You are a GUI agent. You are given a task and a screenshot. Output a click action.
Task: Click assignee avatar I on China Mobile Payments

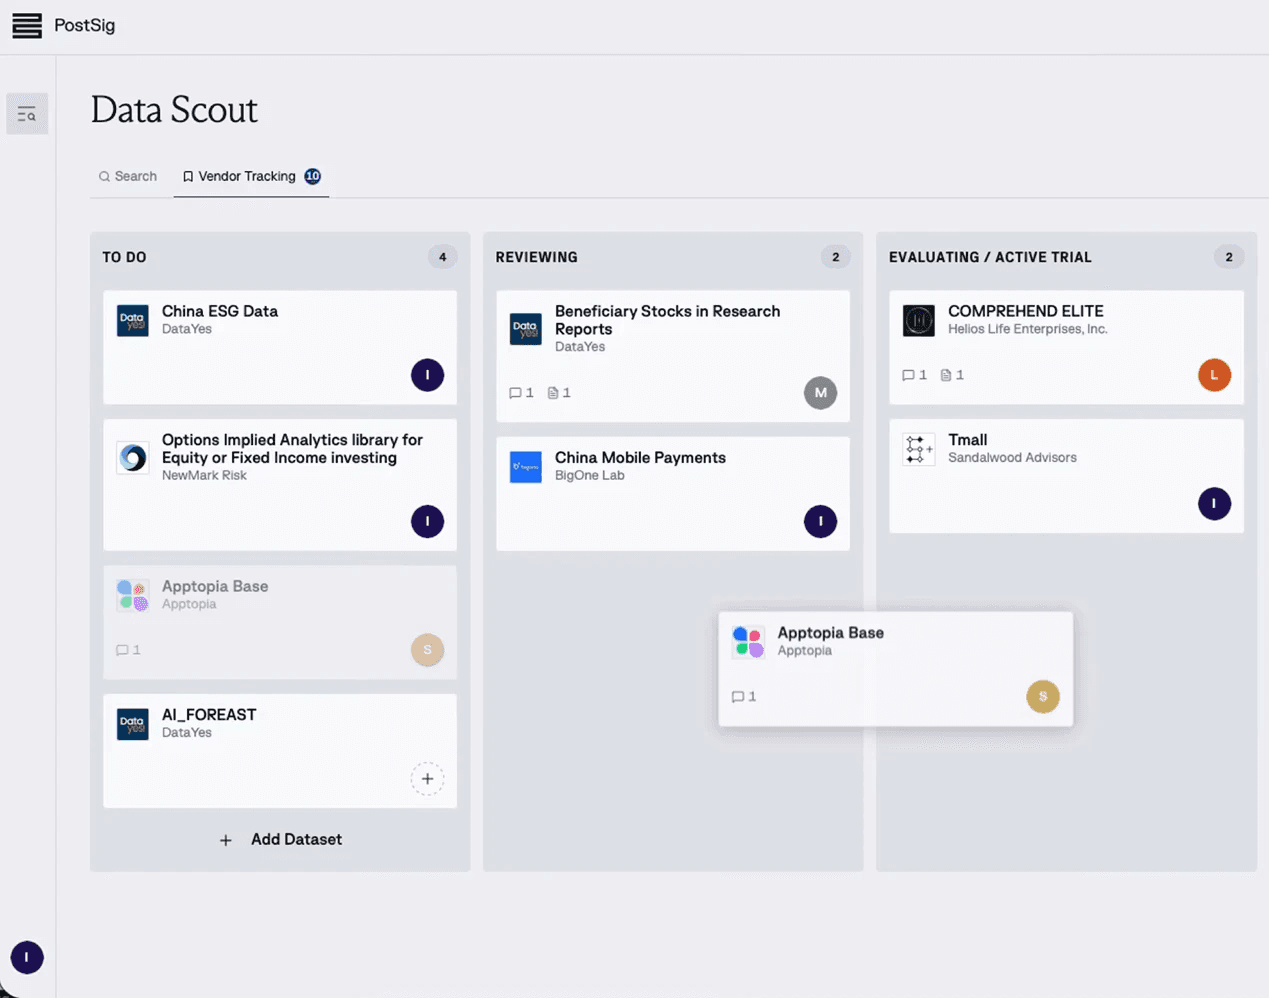tap(820, 521)
